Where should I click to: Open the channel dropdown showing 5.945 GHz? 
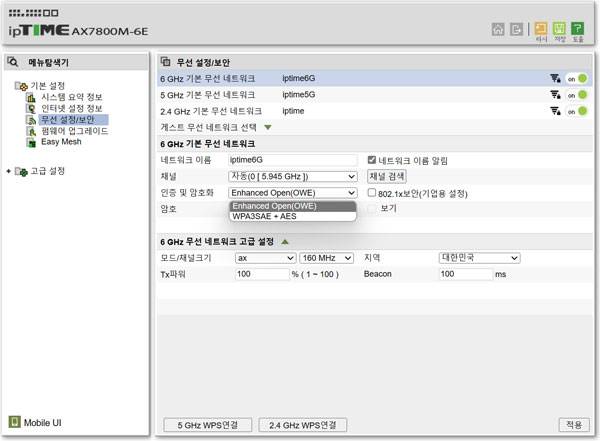coord(292,176)
